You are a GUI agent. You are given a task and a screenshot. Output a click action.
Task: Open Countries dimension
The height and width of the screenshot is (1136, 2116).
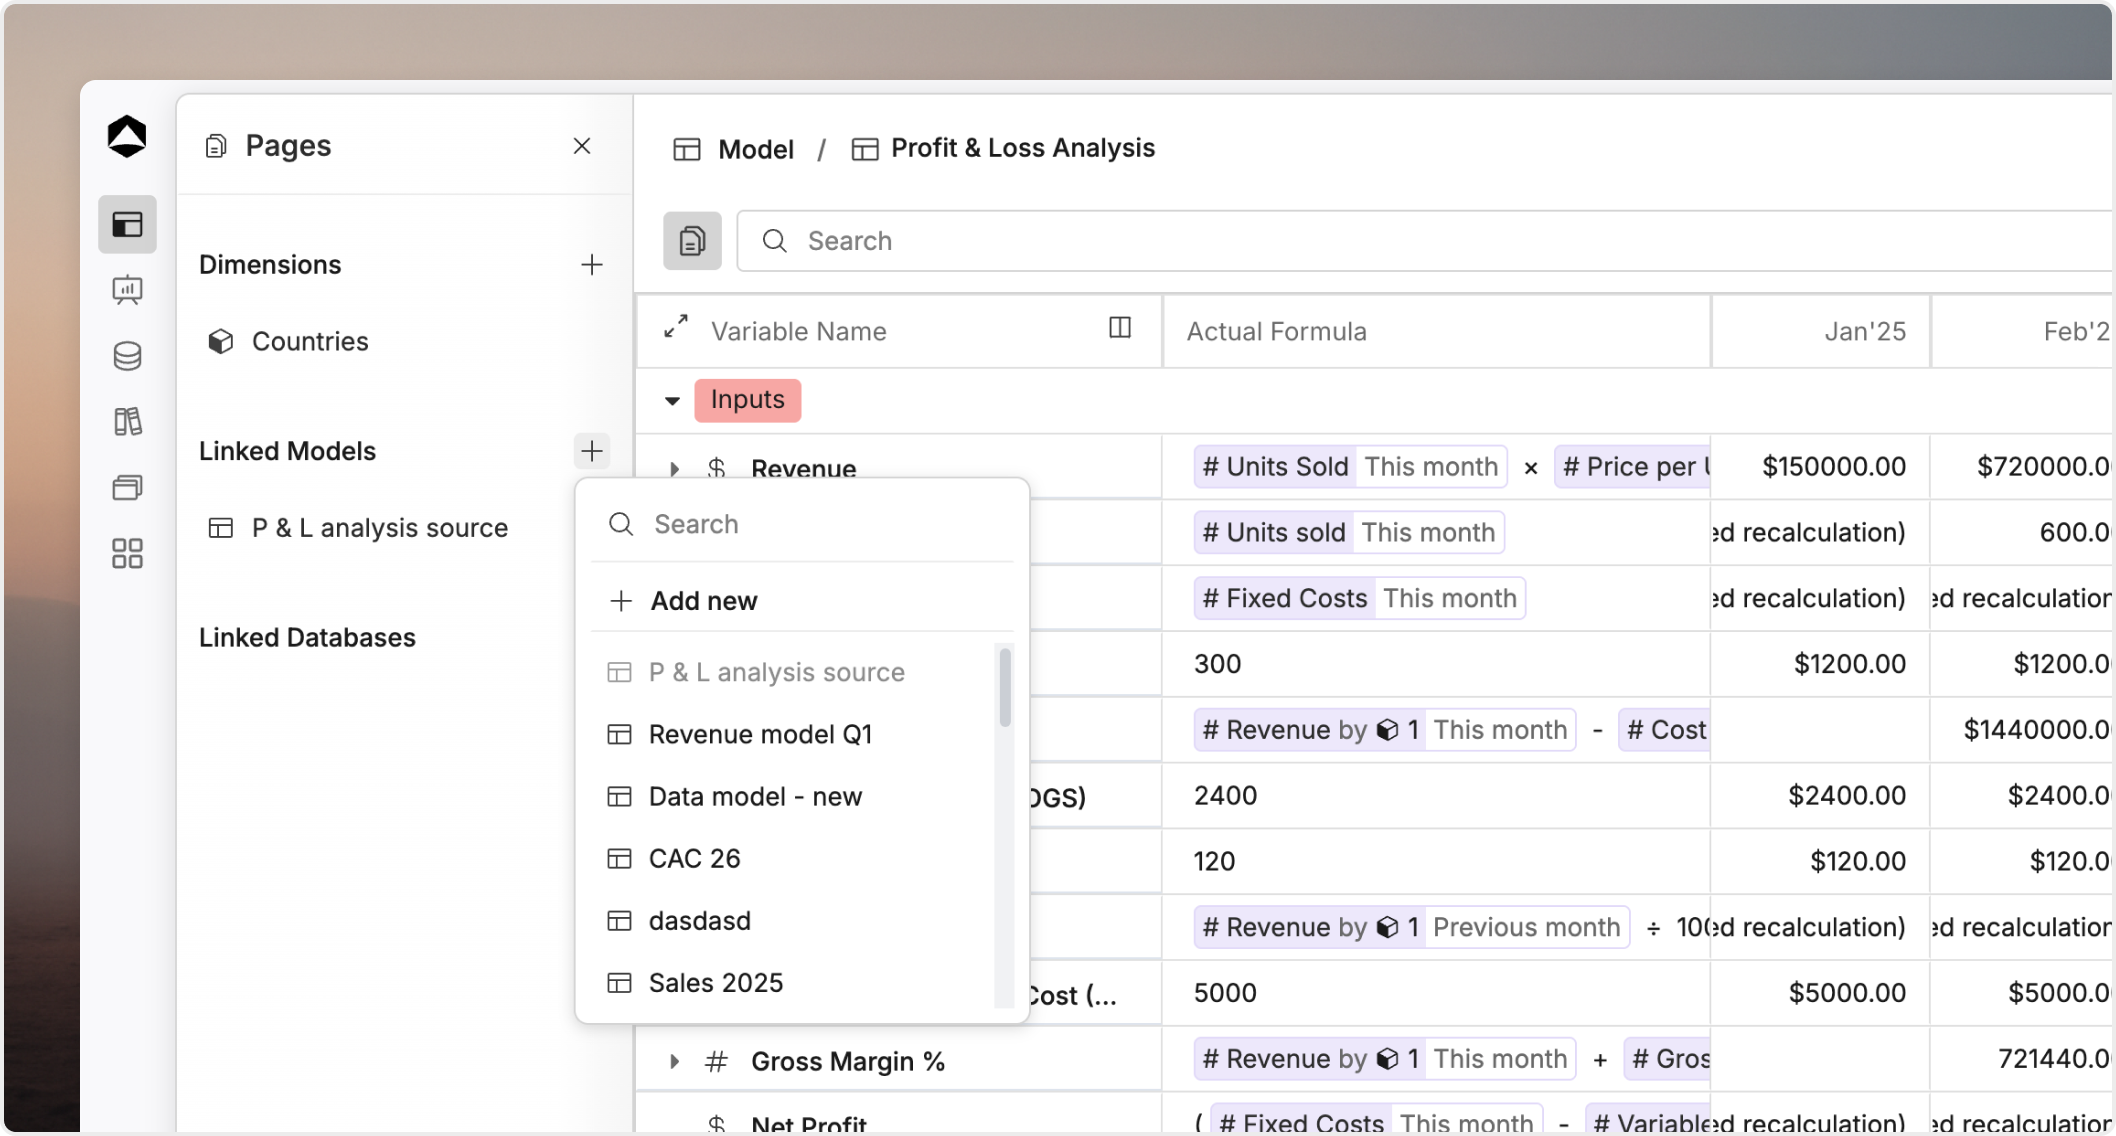click(310, 342)
